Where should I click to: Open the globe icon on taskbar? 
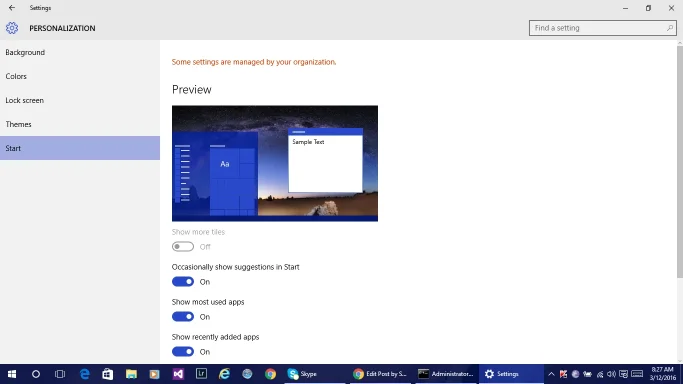click(x=247, y=374)
